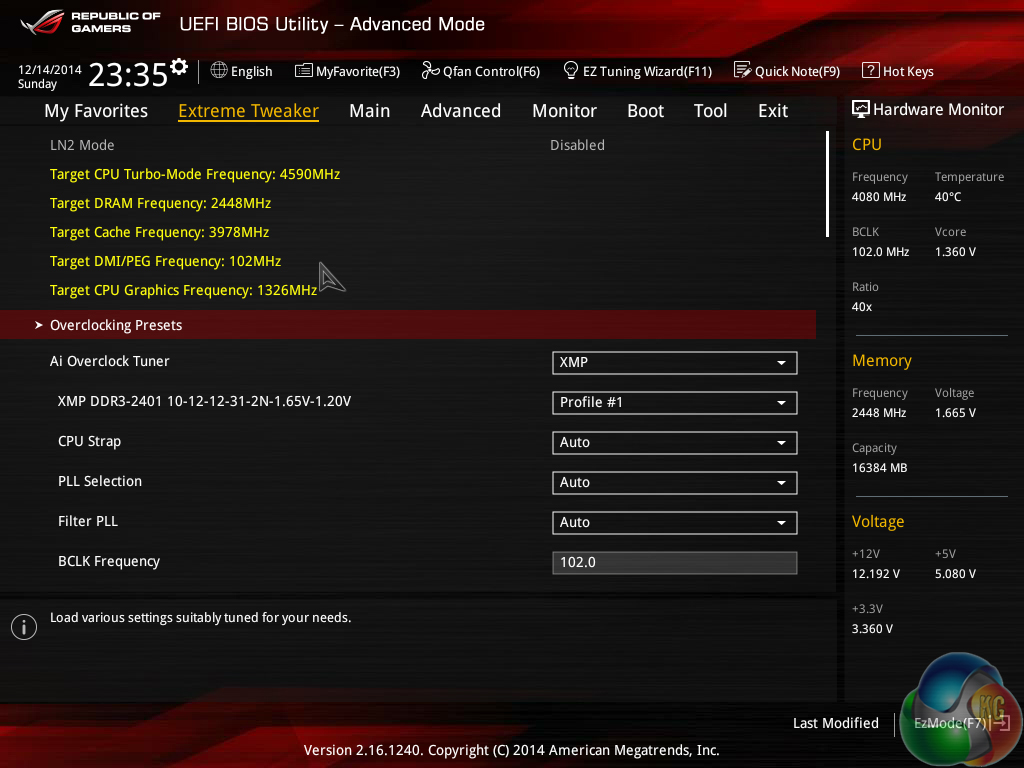Click the Filter PLL label

[x=88, y=521]
